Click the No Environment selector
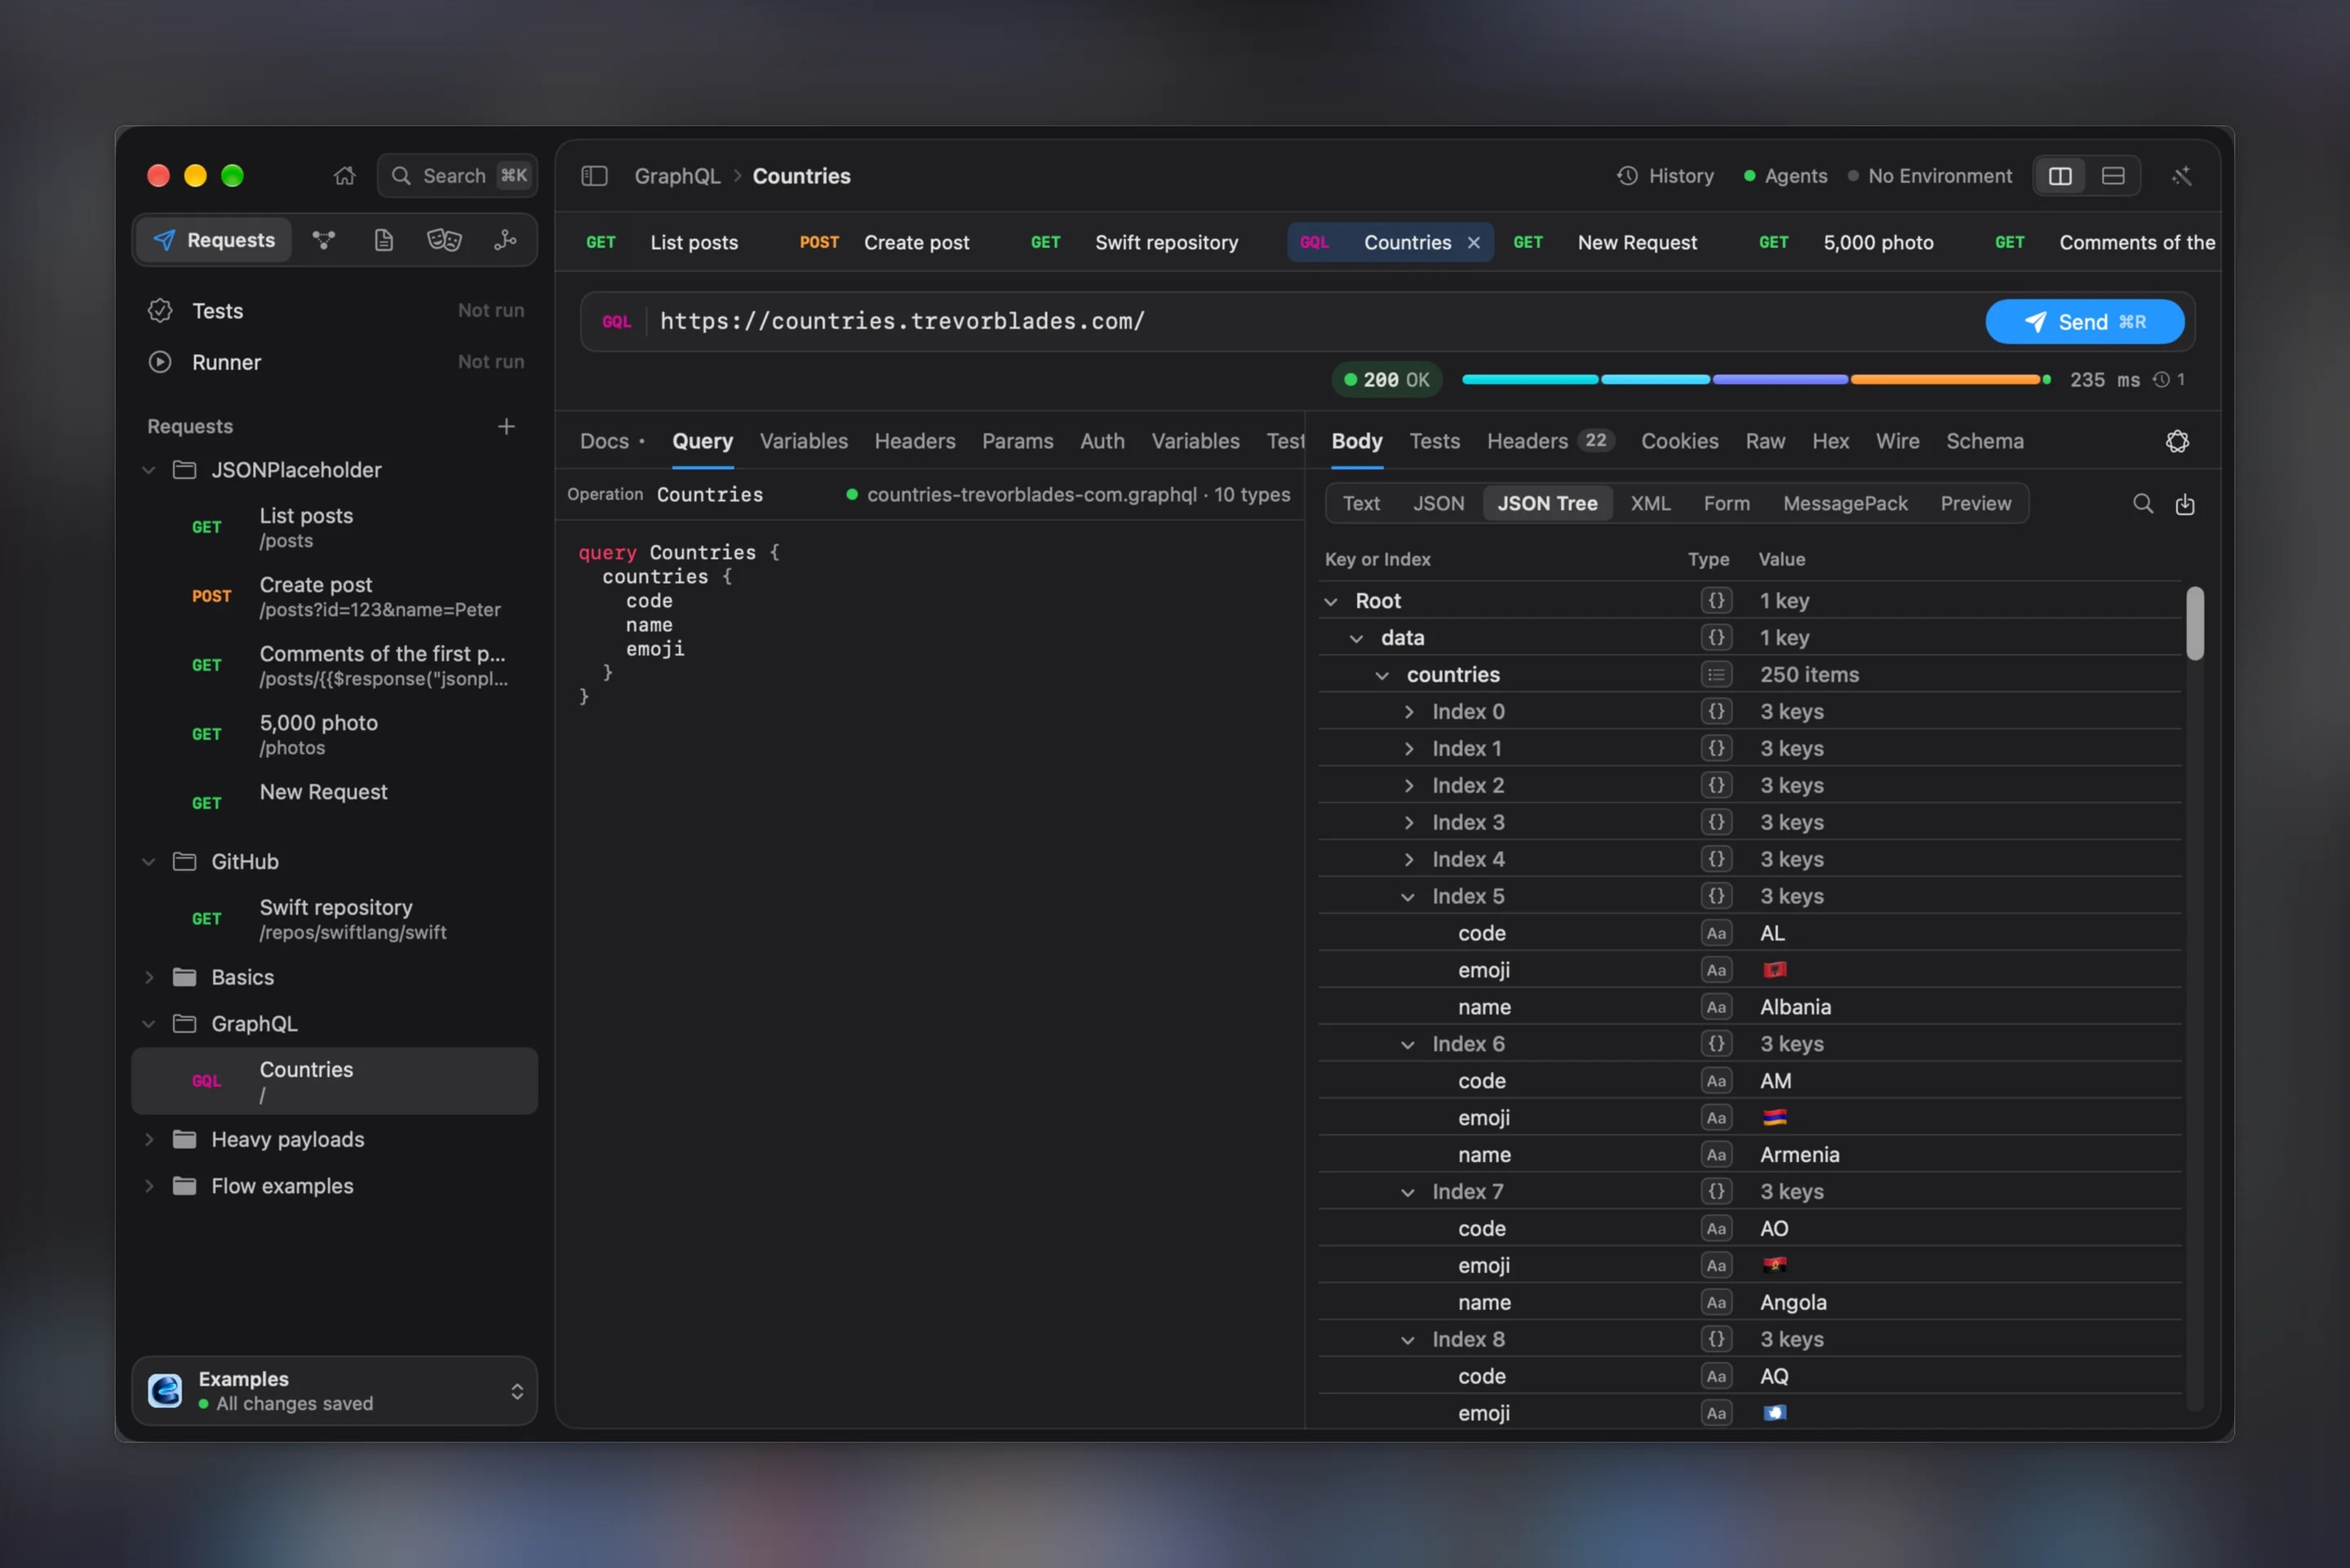This screenshot has width=2350, height=1568. (x=1929, y=176)
